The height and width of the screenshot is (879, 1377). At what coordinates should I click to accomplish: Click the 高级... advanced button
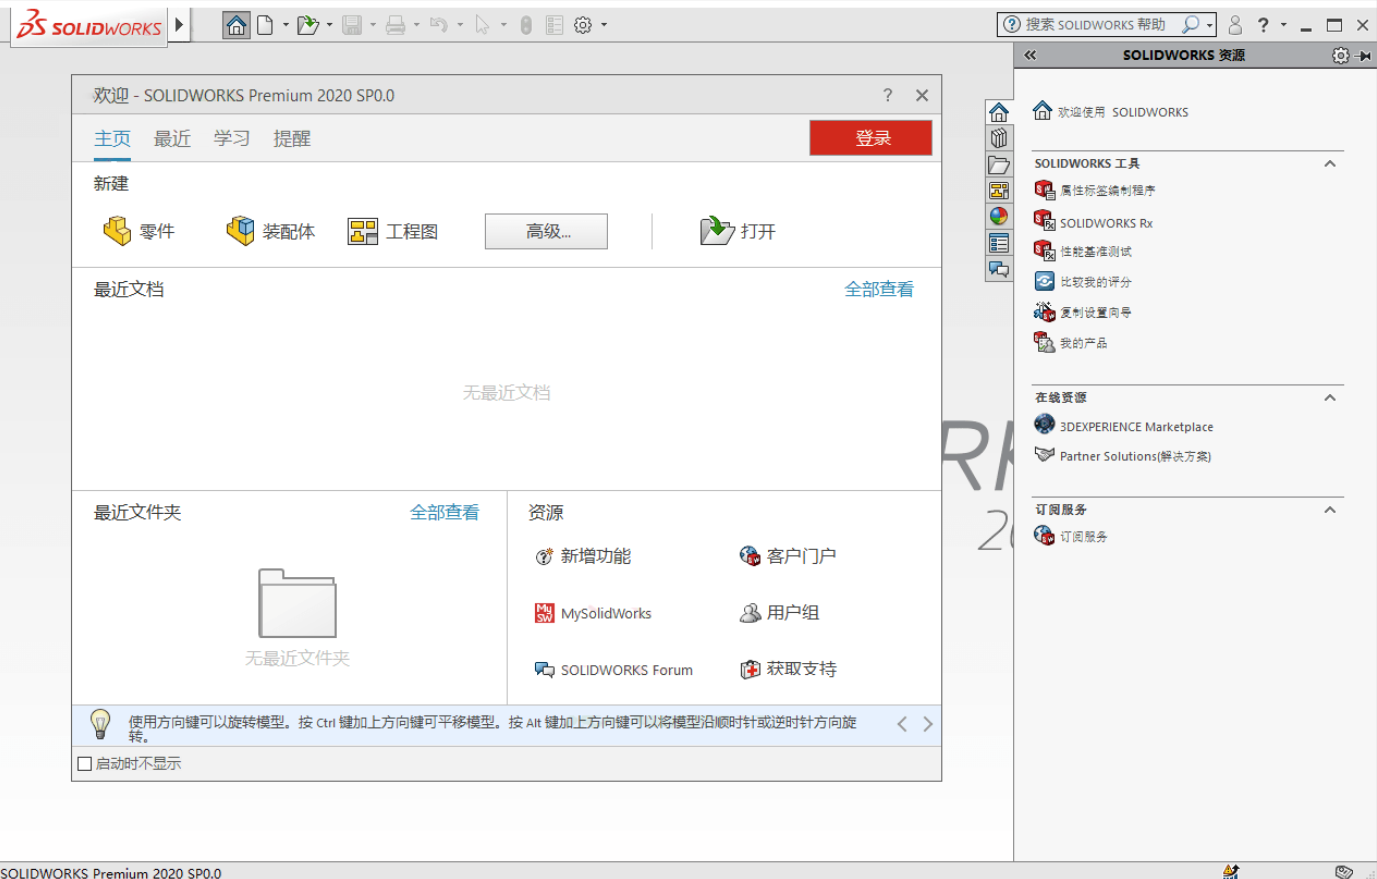[x=546, y=231]
